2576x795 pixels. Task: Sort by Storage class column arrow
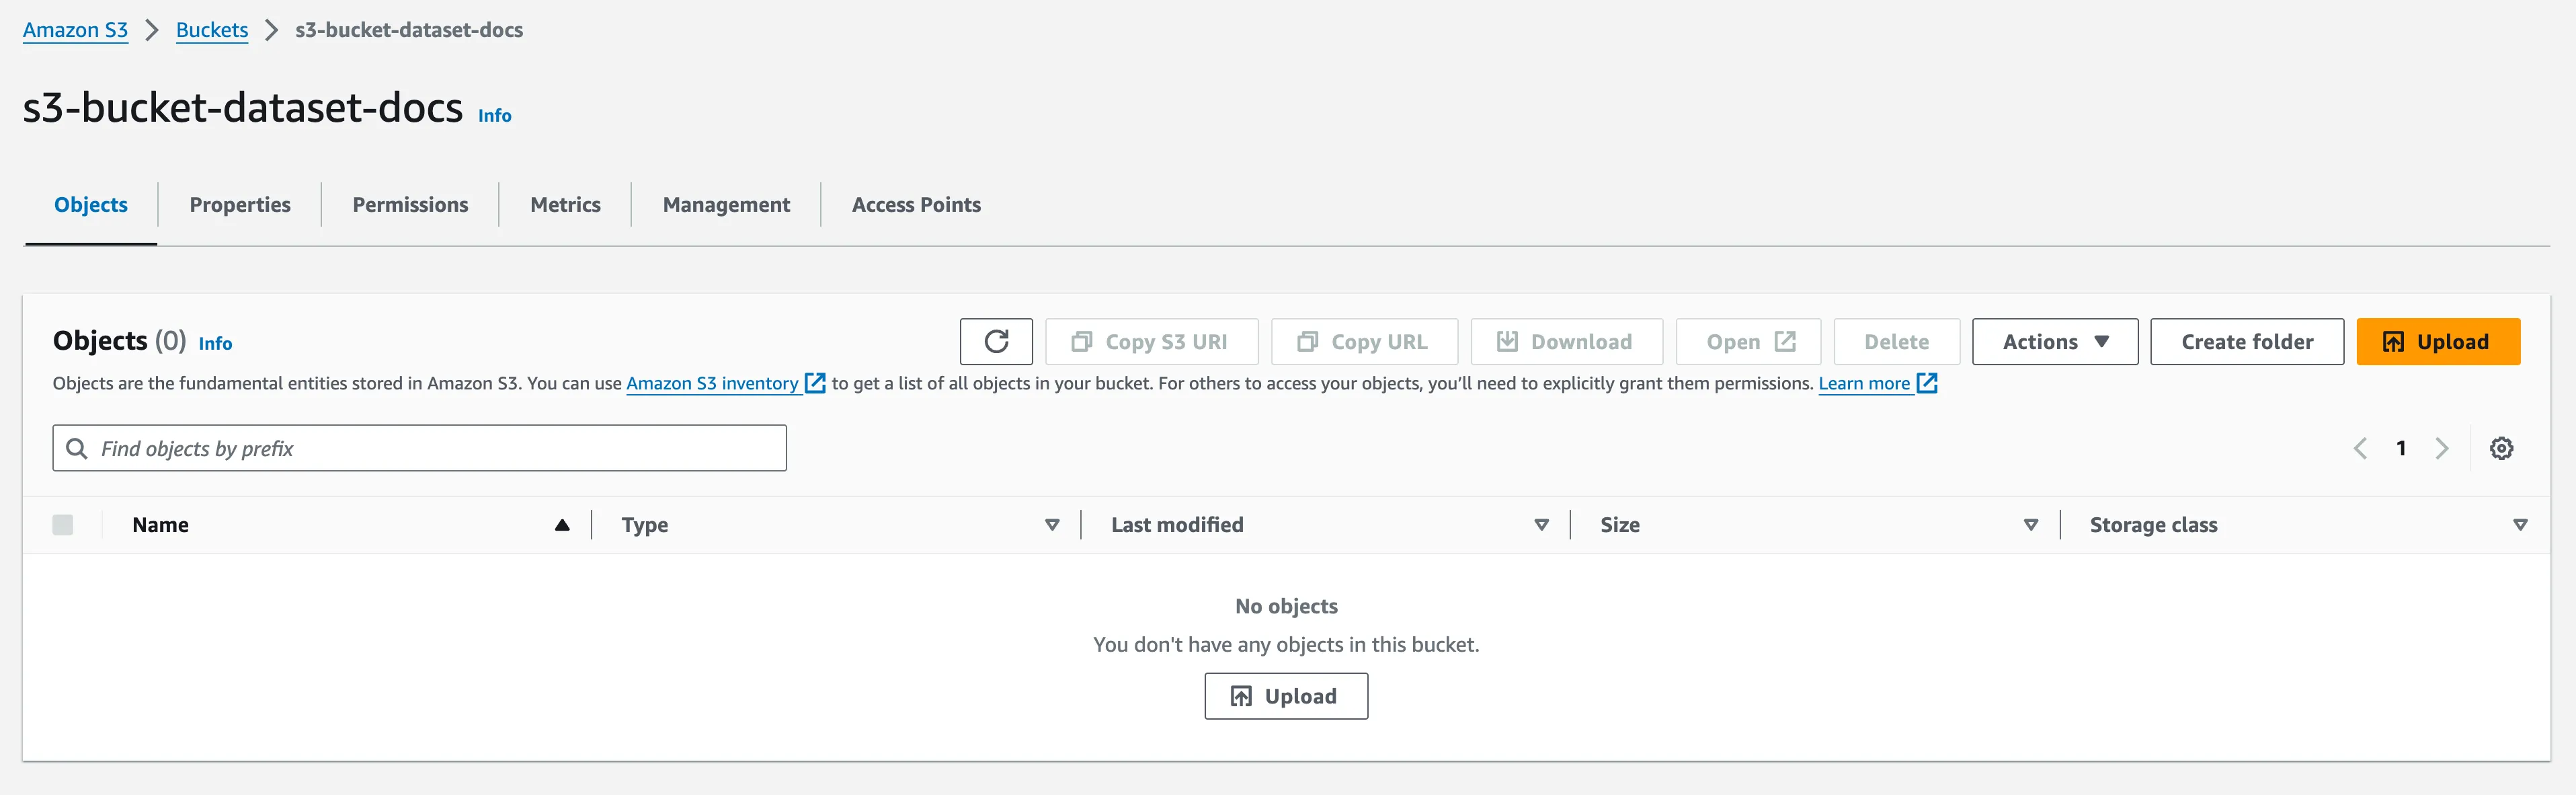2520,525
